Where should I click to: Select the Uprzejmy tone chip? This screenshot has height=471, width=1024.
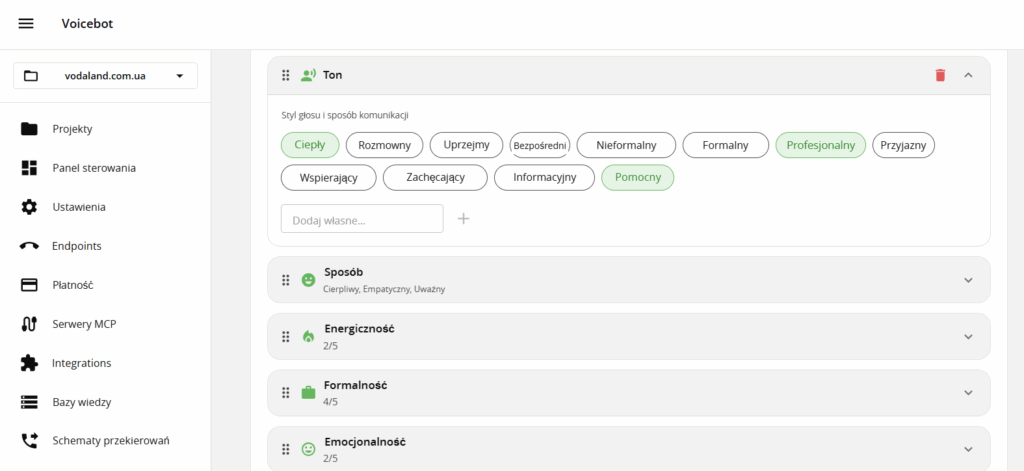[x=466, y=145]
